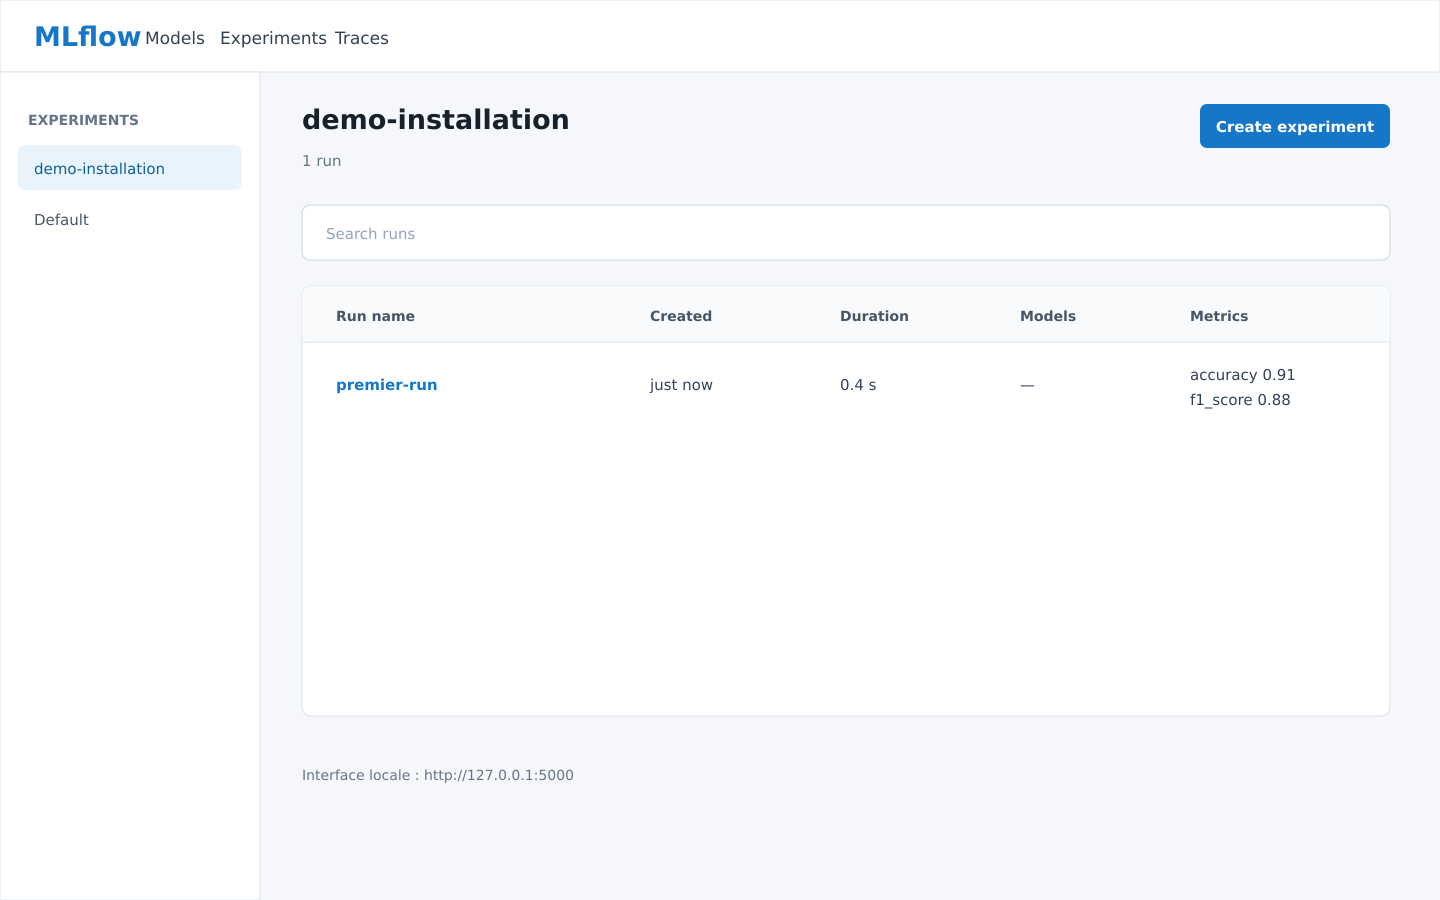Click the Run name column header
The image size is (1440, 900).
point(375,316)
